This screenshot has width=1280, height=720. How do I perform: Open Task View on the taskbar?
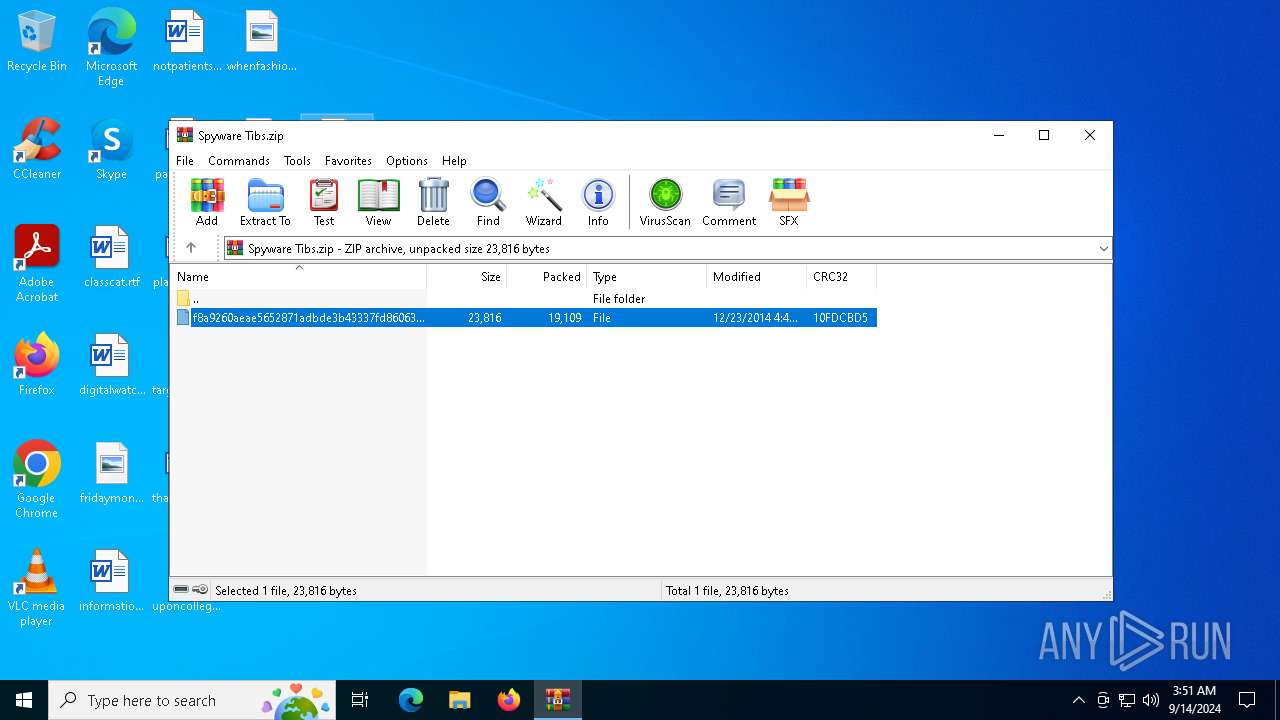point(360,700)
